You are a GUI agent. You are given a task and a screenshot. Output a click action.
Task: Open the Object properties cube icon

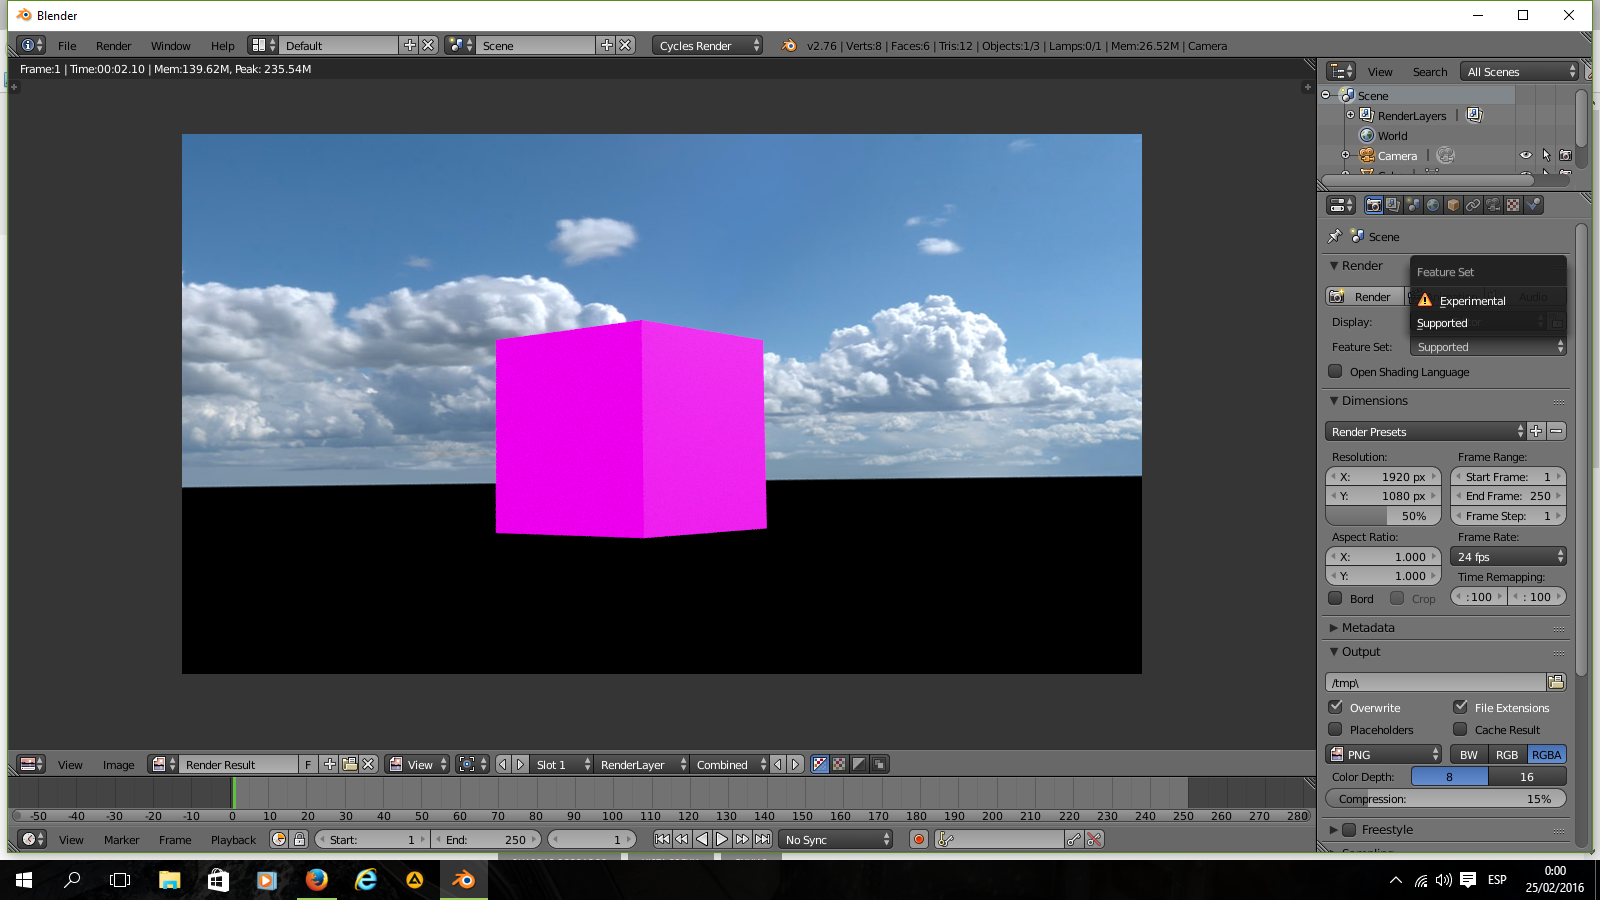pos(1453,205)
